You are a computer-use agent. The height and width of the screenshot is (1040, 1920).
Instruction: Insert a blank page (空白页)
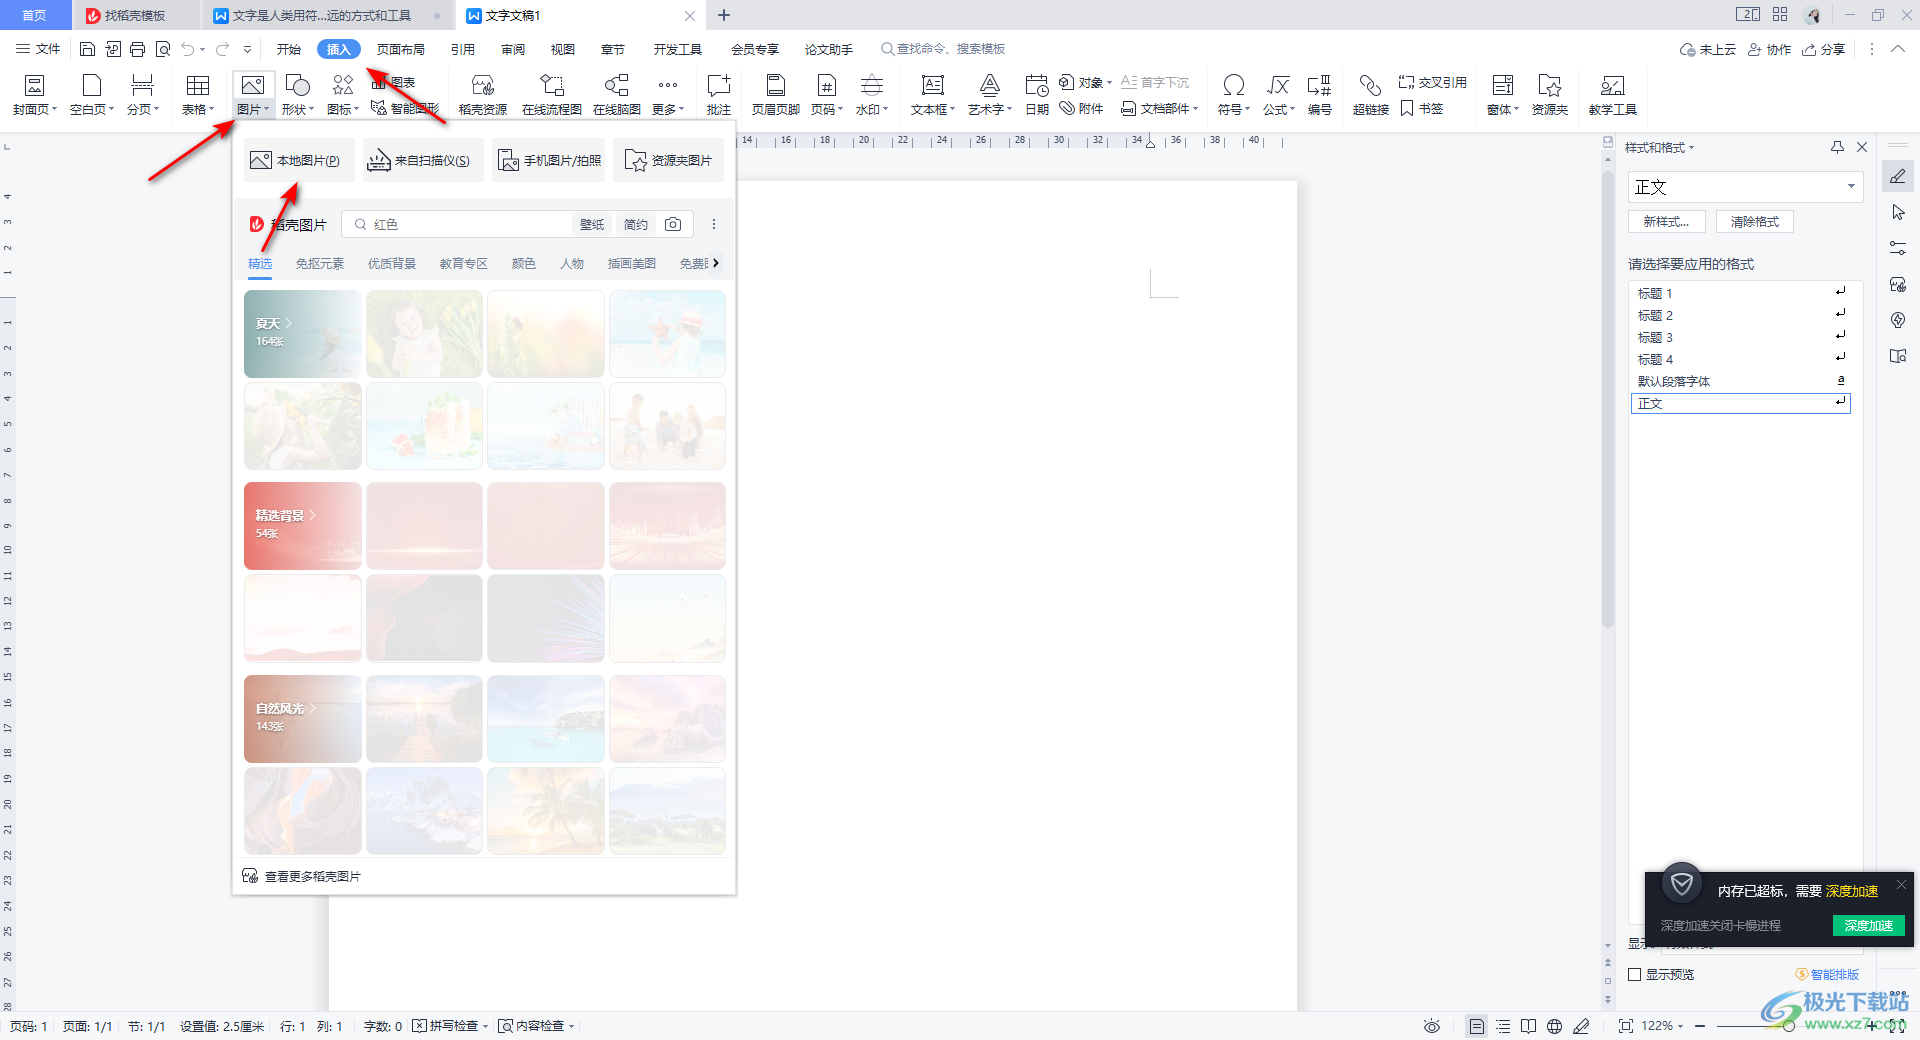[92, 96]
